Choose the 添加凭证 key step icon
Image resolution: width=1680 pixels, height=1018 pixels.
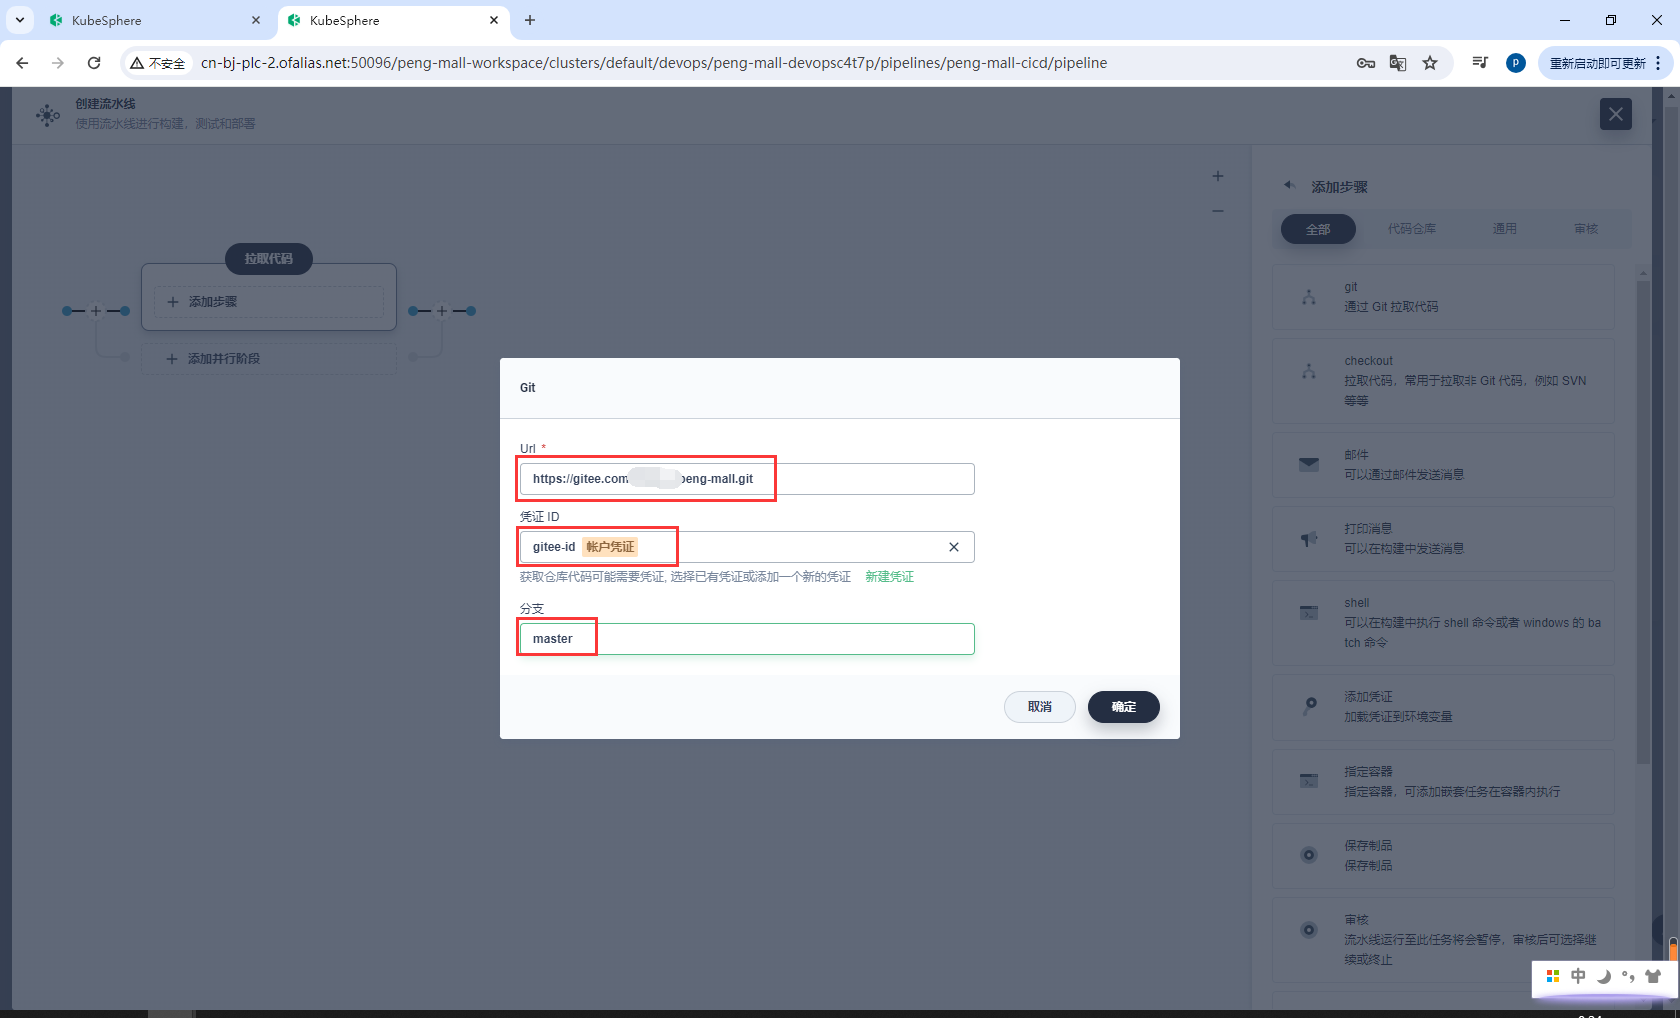(1310, 706)
